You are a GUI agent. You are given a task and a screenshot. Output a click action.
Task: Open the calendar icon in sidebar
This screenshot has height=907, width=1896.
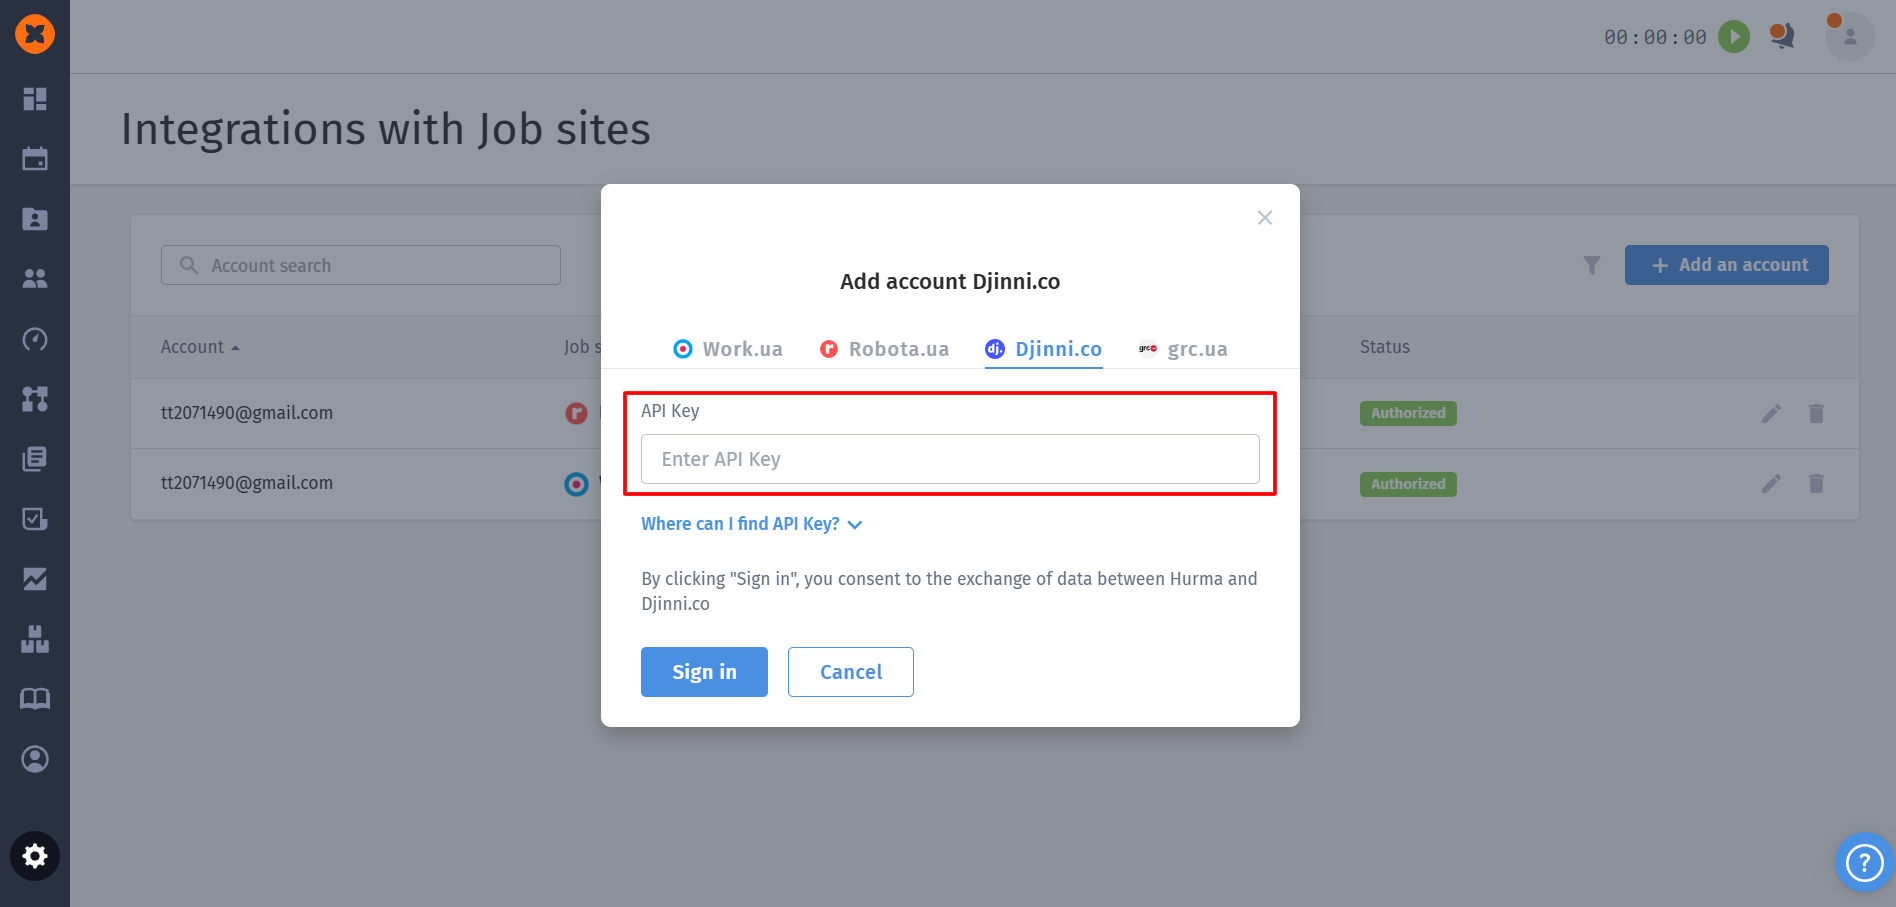tap(35, 159)
